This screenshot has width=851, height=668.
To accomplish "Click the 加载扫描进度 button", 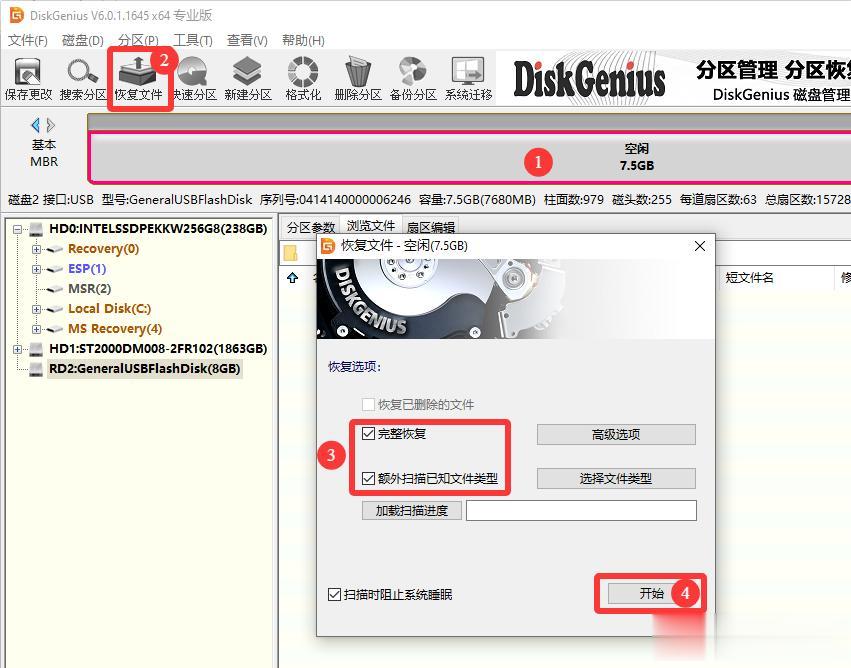I will pos(411,510).
